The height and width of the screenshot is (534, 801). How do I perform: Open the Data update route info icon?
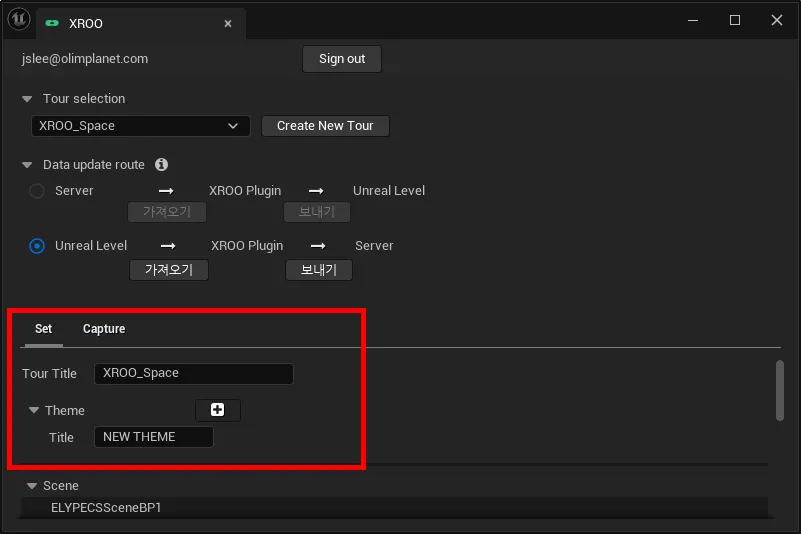161,165
